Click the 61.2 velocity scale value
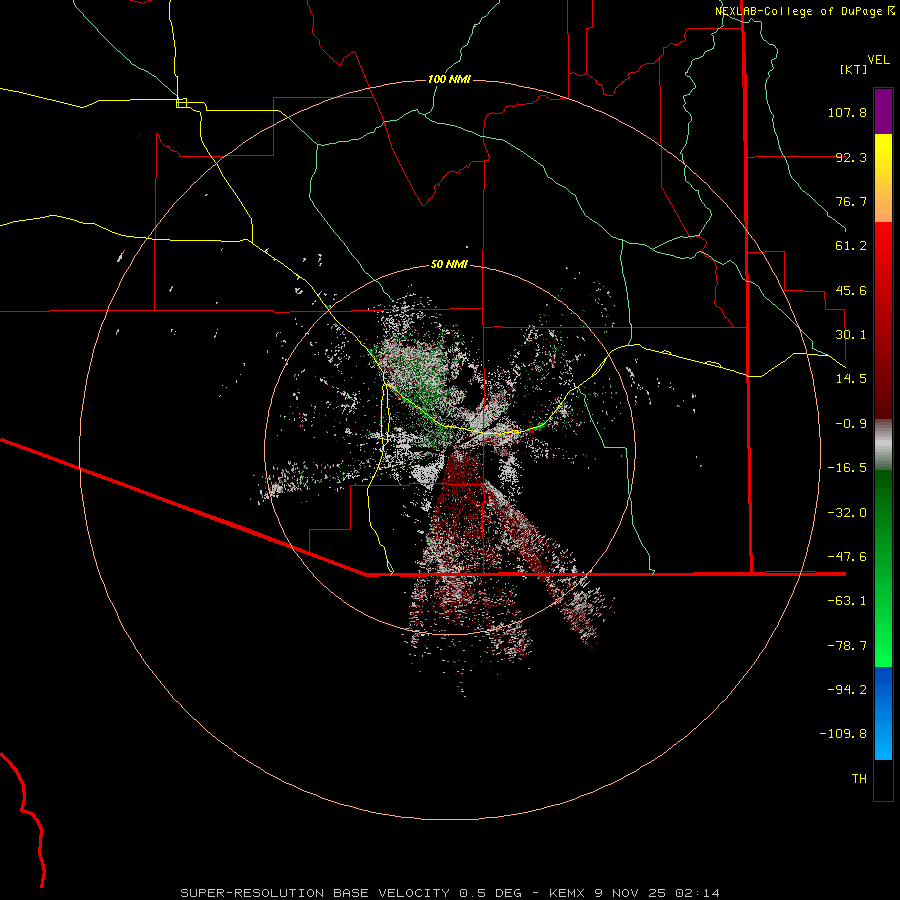 point(851,246)
